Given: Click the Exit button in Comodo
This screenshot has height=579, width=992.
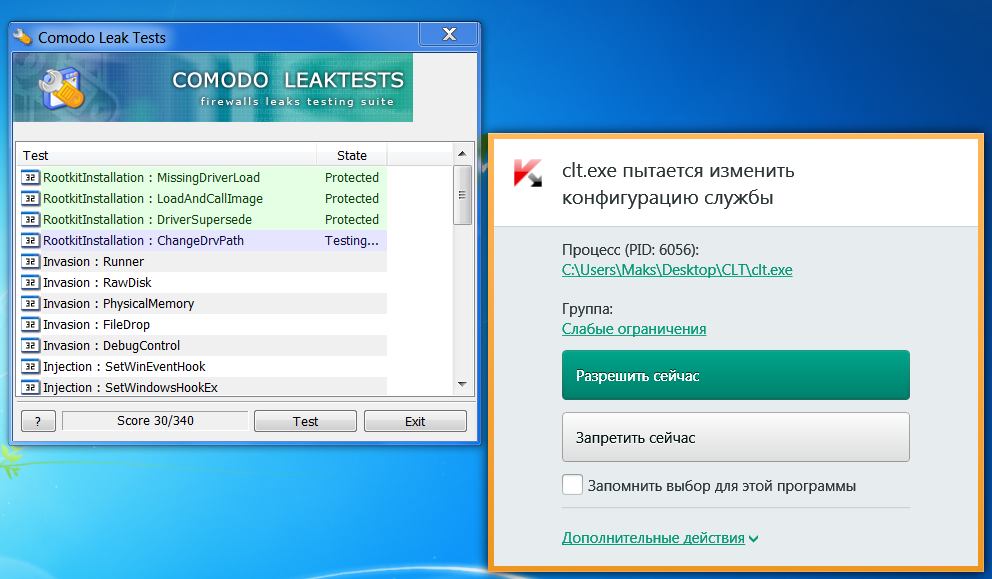Looking at the screenshot, I should click(x=415, y=421).
